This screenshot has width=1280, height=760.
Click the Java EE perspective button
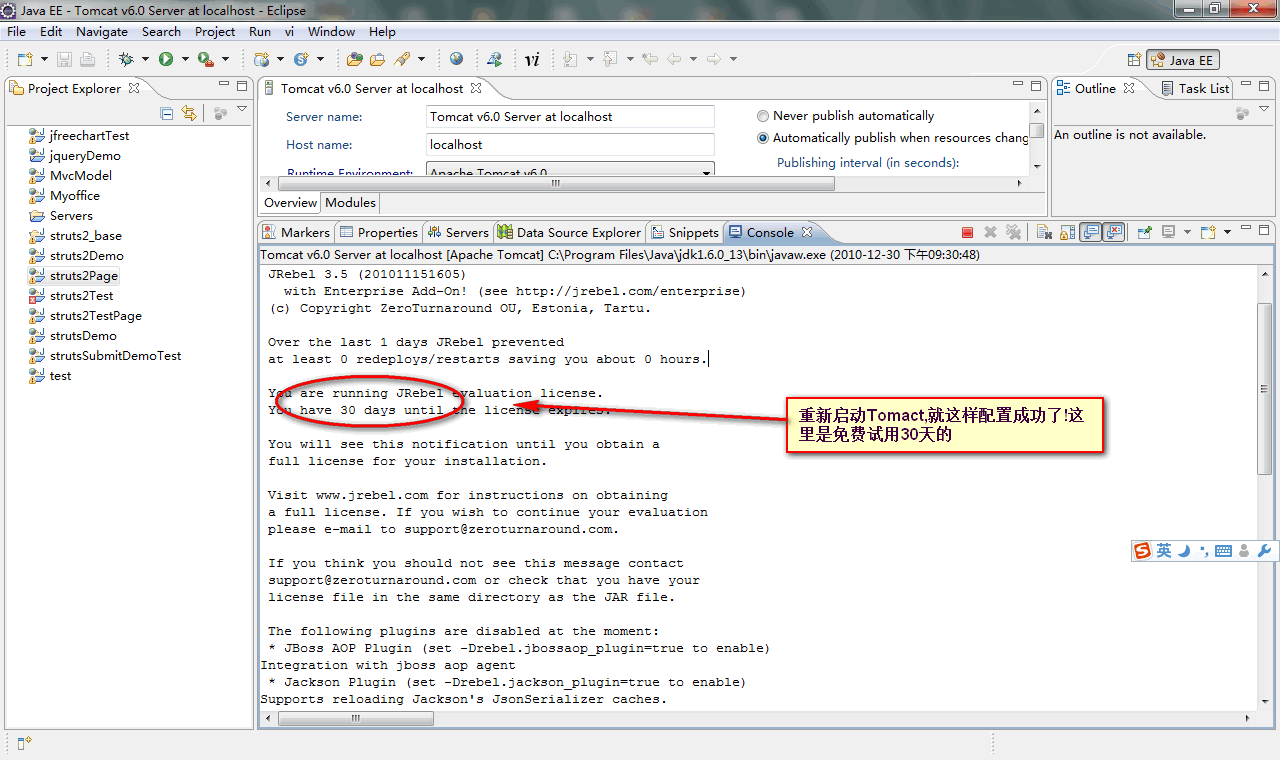pyautogui.click(x=1183, y=60)
